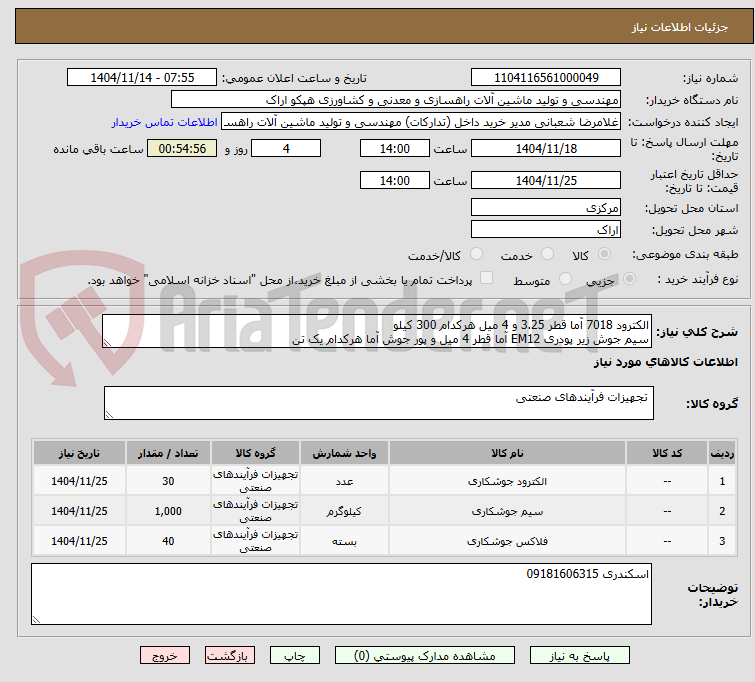
Task: Click the unit کیلوگرم cell
Action: tap(344, 511)
